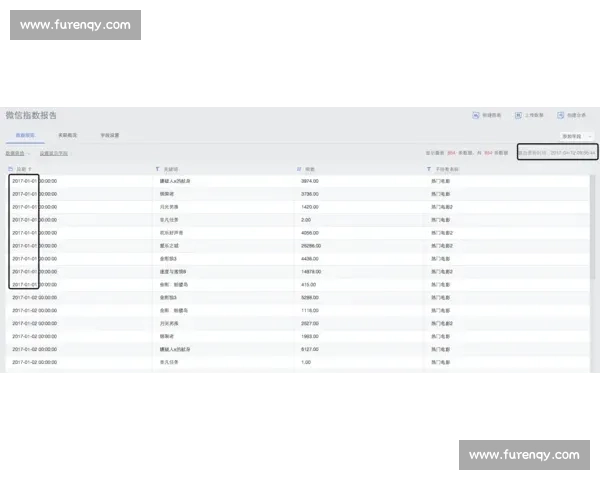Open the third tab (field settings)

pos(110,134)
